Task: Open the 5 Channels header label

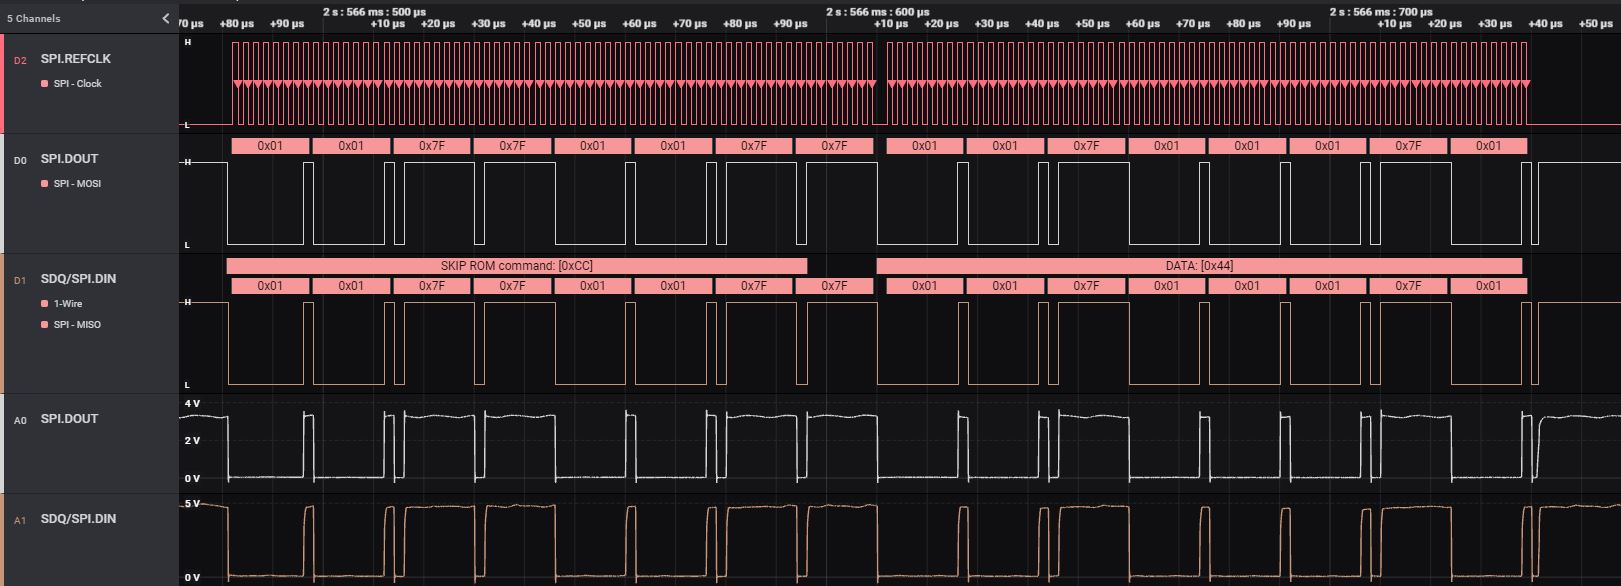Action: (x=34, y=18)
